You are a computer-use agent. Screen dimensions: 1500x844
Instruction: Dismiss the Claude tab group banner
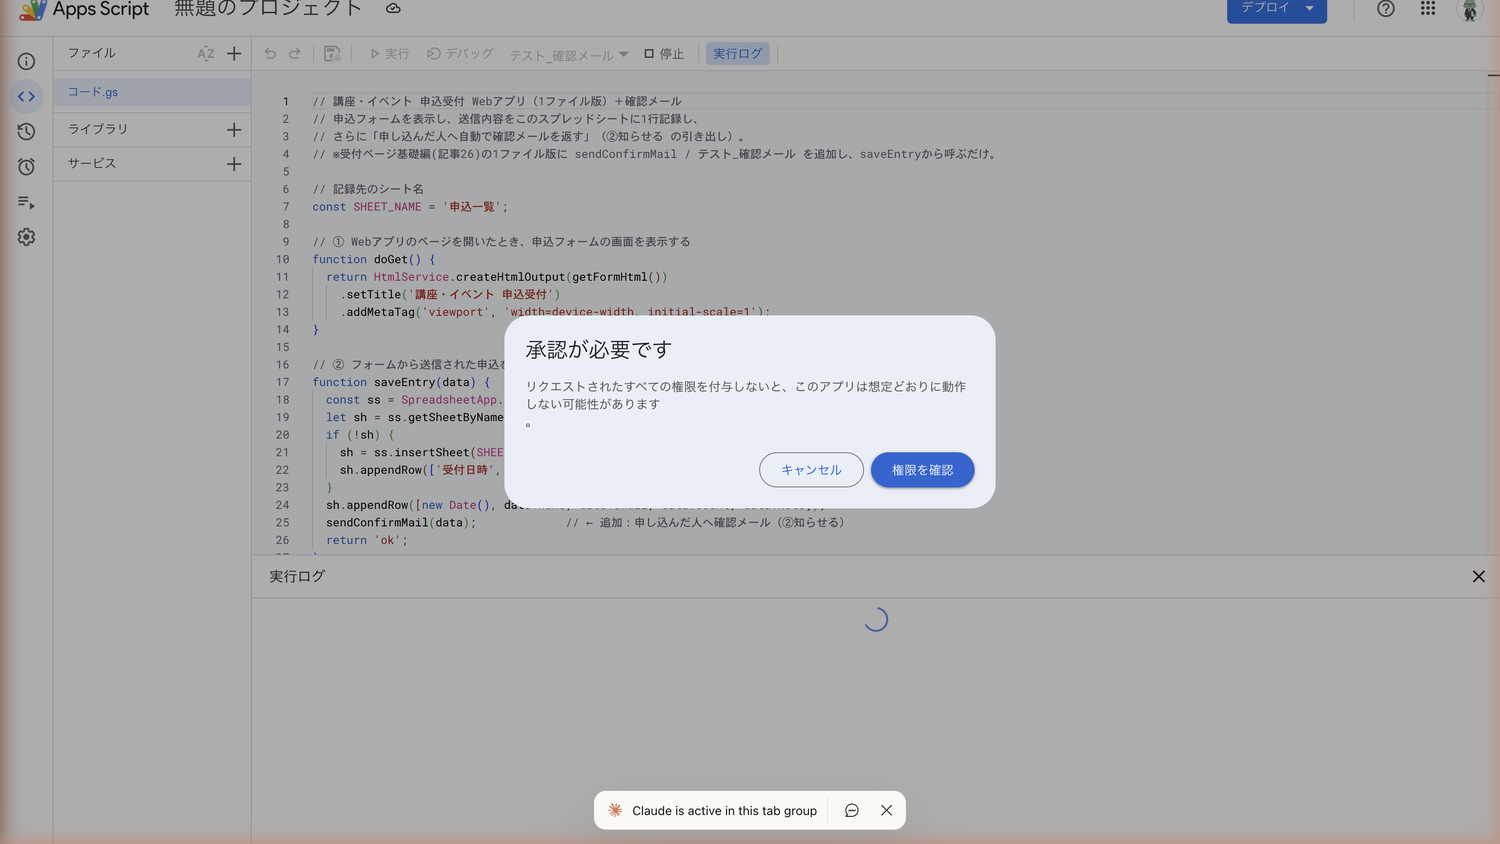point(886,810)
